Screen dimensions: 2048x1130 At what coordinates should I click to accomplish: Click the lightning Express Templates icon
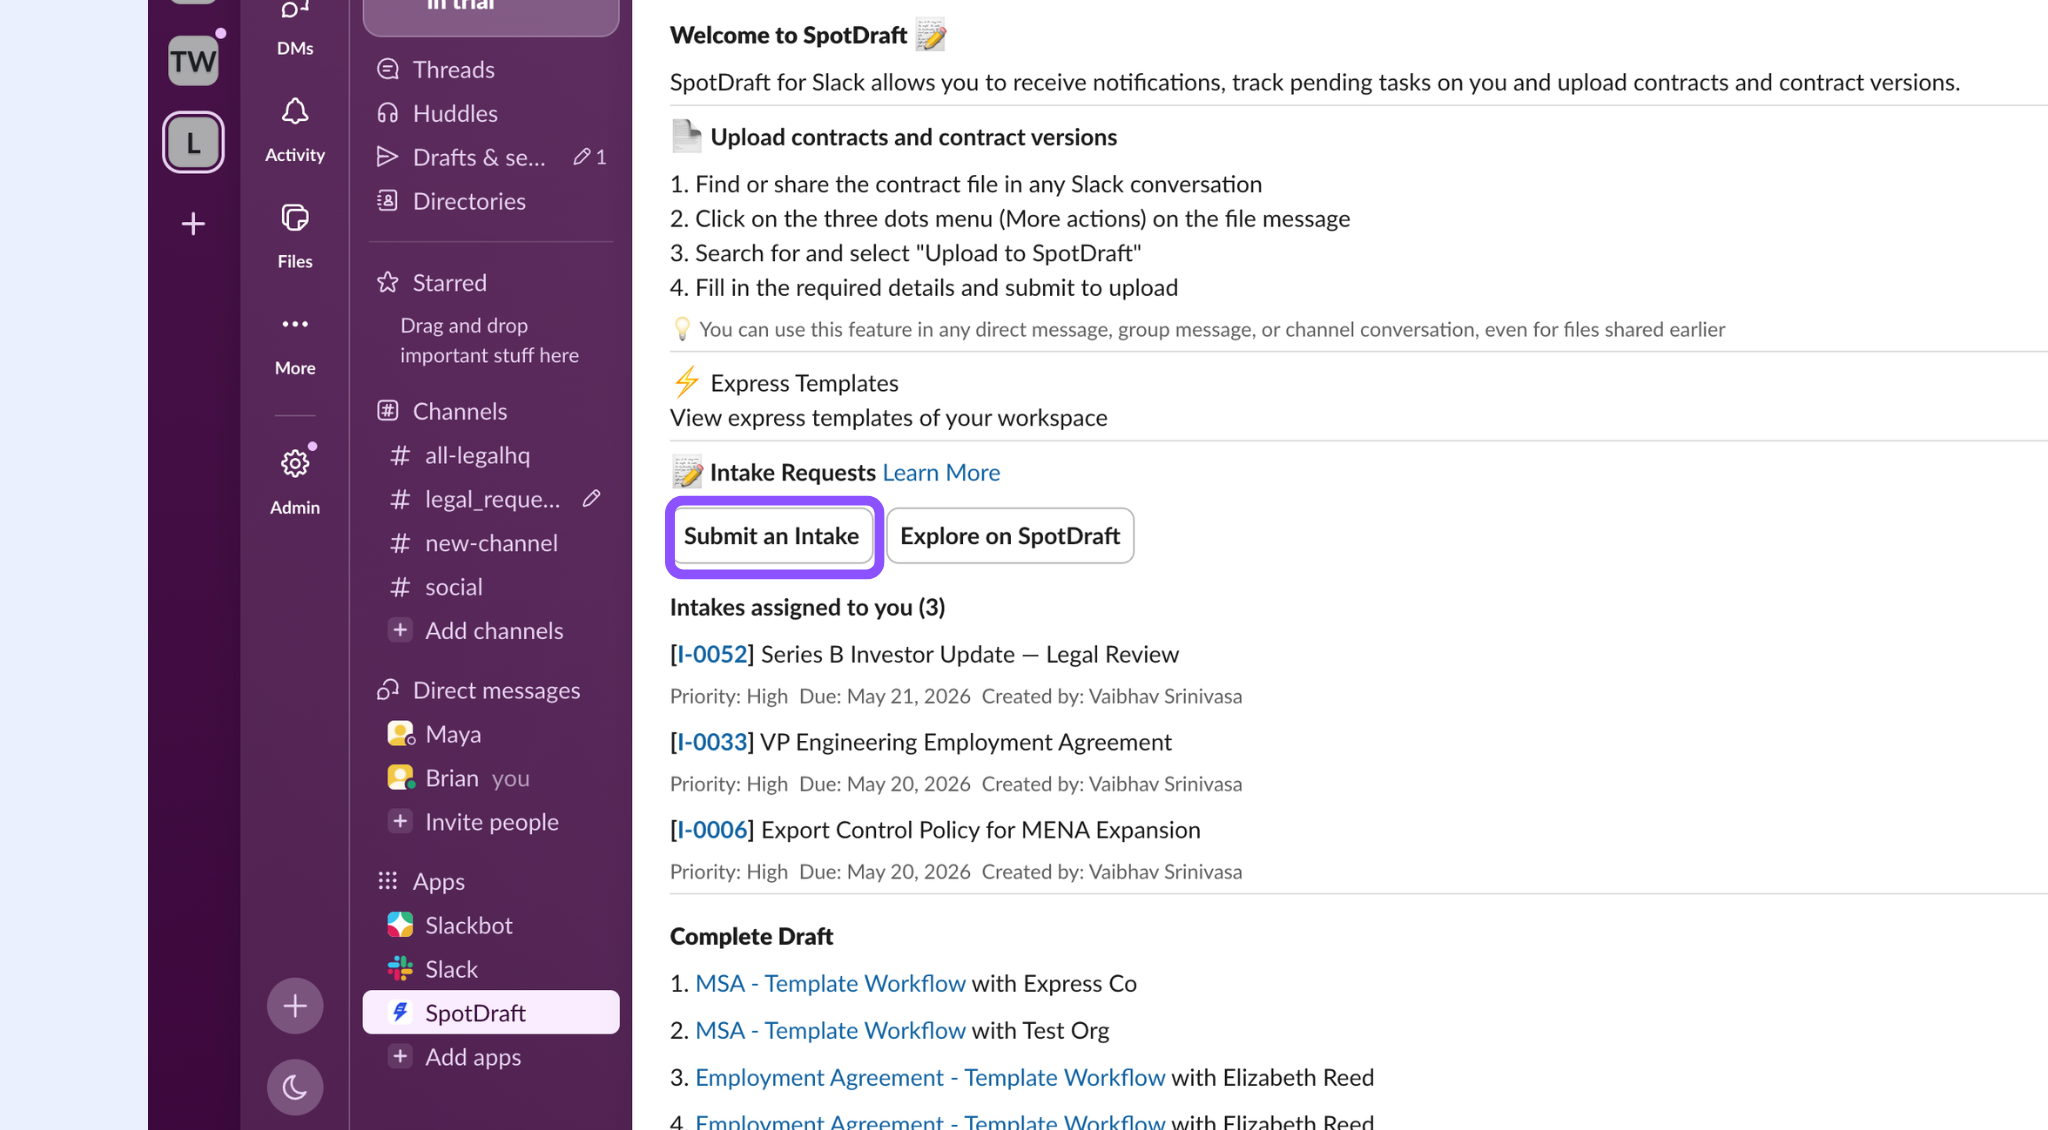pyautogui.click(x=686, y=382)
